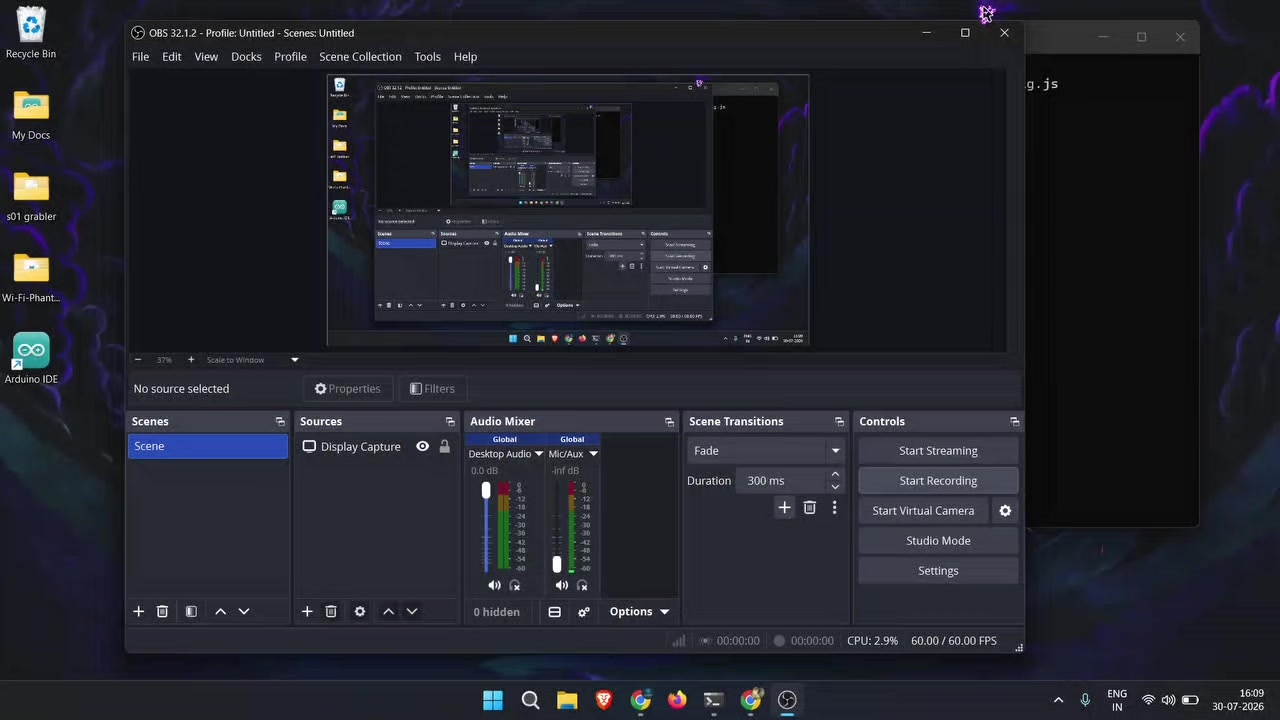Screen dimensions: 1280x720
Task: Open source properties gear in the Sources dock
Action: tap(360, 612)
